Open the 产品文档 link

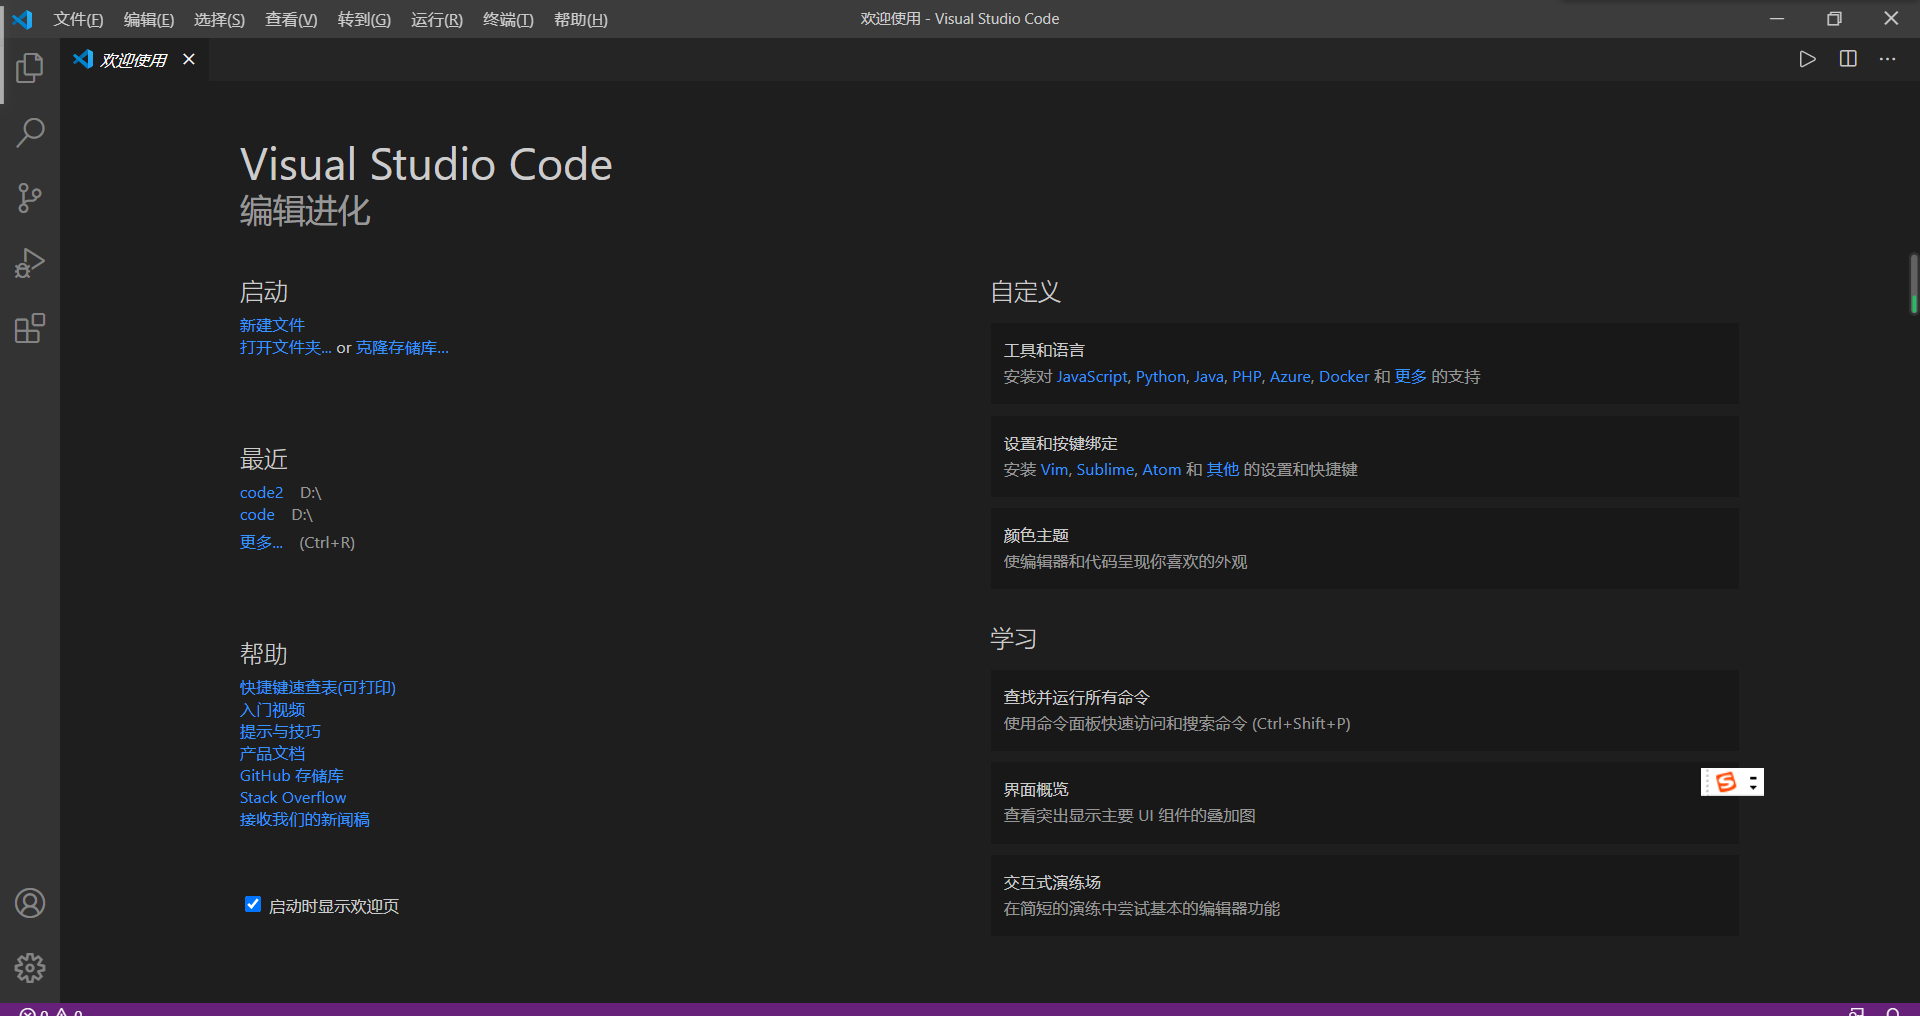click(x=272, y=753)
